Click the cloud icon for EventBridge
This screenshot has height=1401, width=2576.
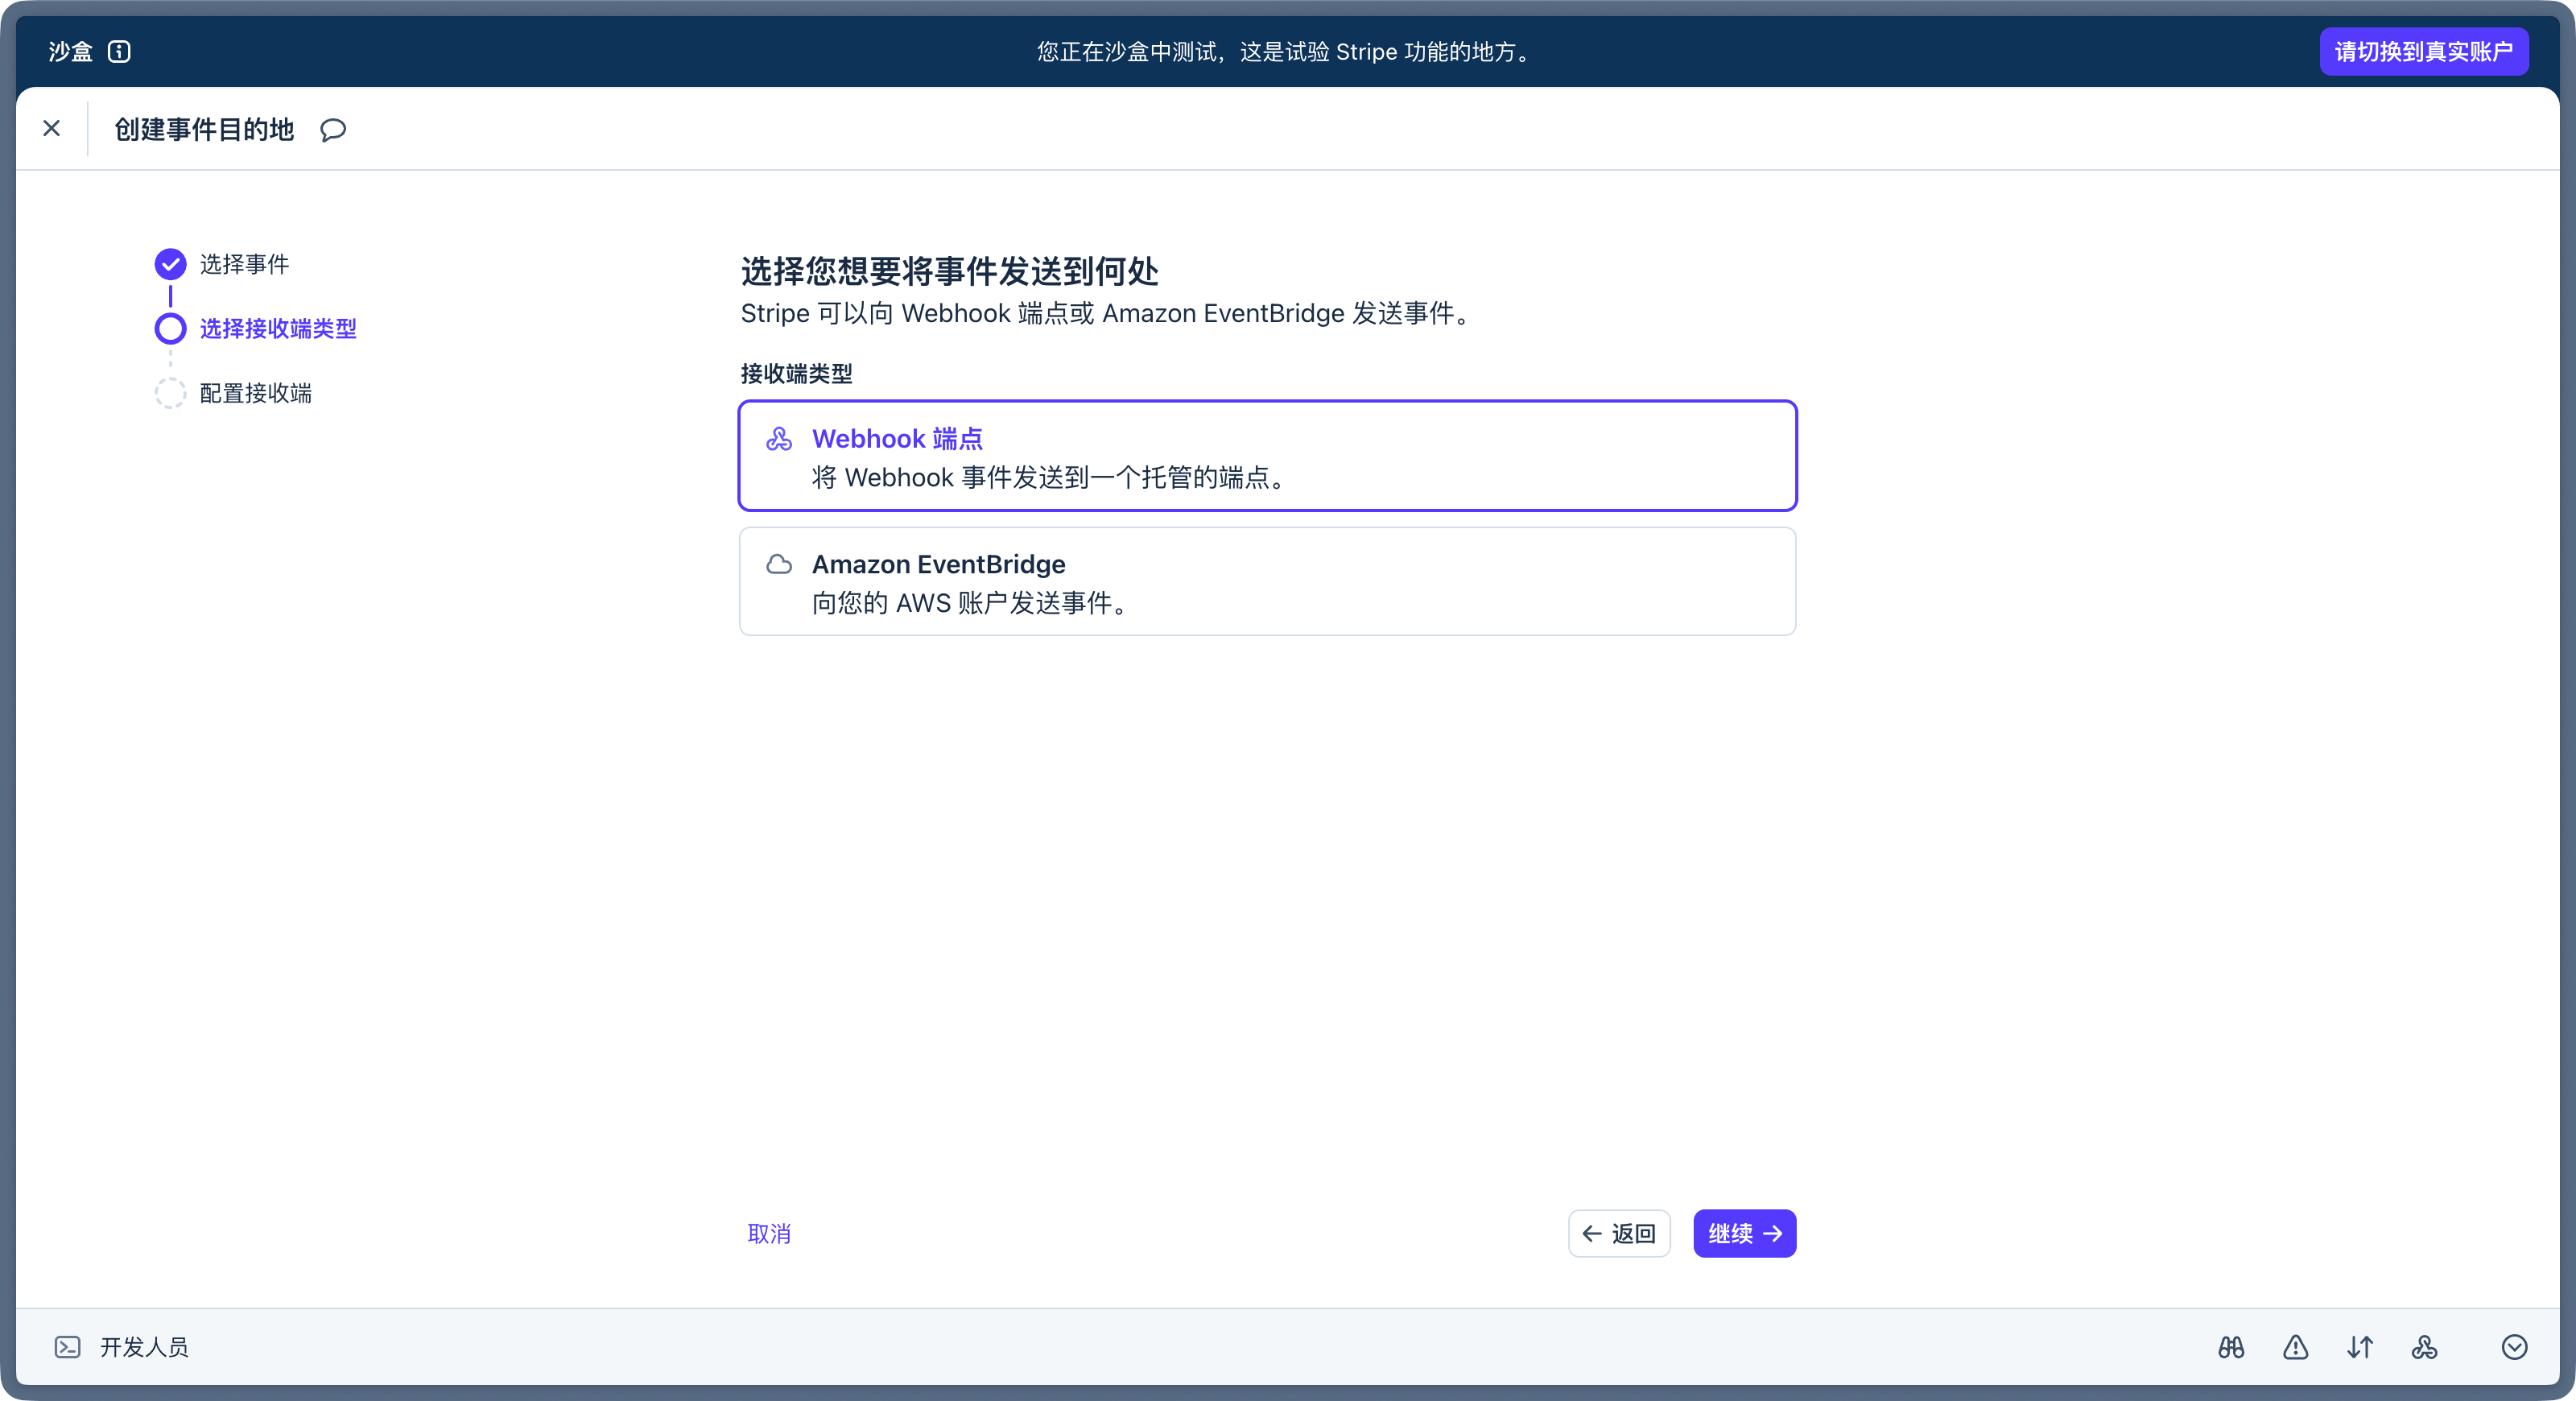[x=779, y=564]
